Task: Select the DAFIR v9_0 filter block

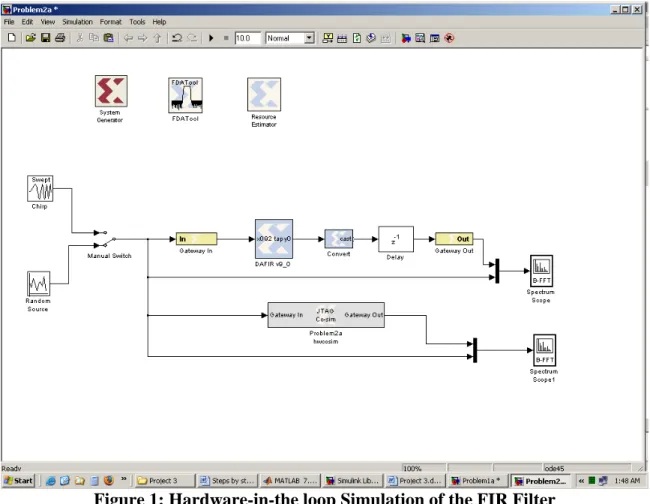Action: tap(274, 239)
